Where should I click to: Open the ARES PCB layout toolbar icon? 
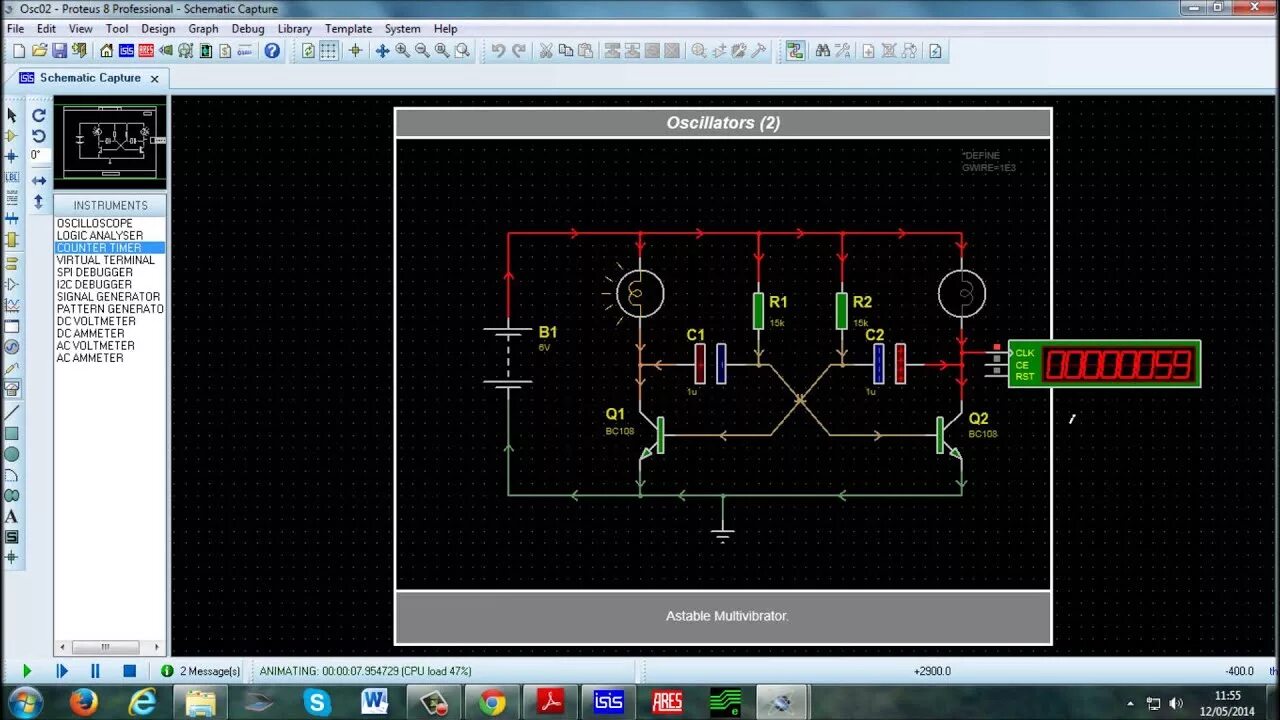click(146, 50)
